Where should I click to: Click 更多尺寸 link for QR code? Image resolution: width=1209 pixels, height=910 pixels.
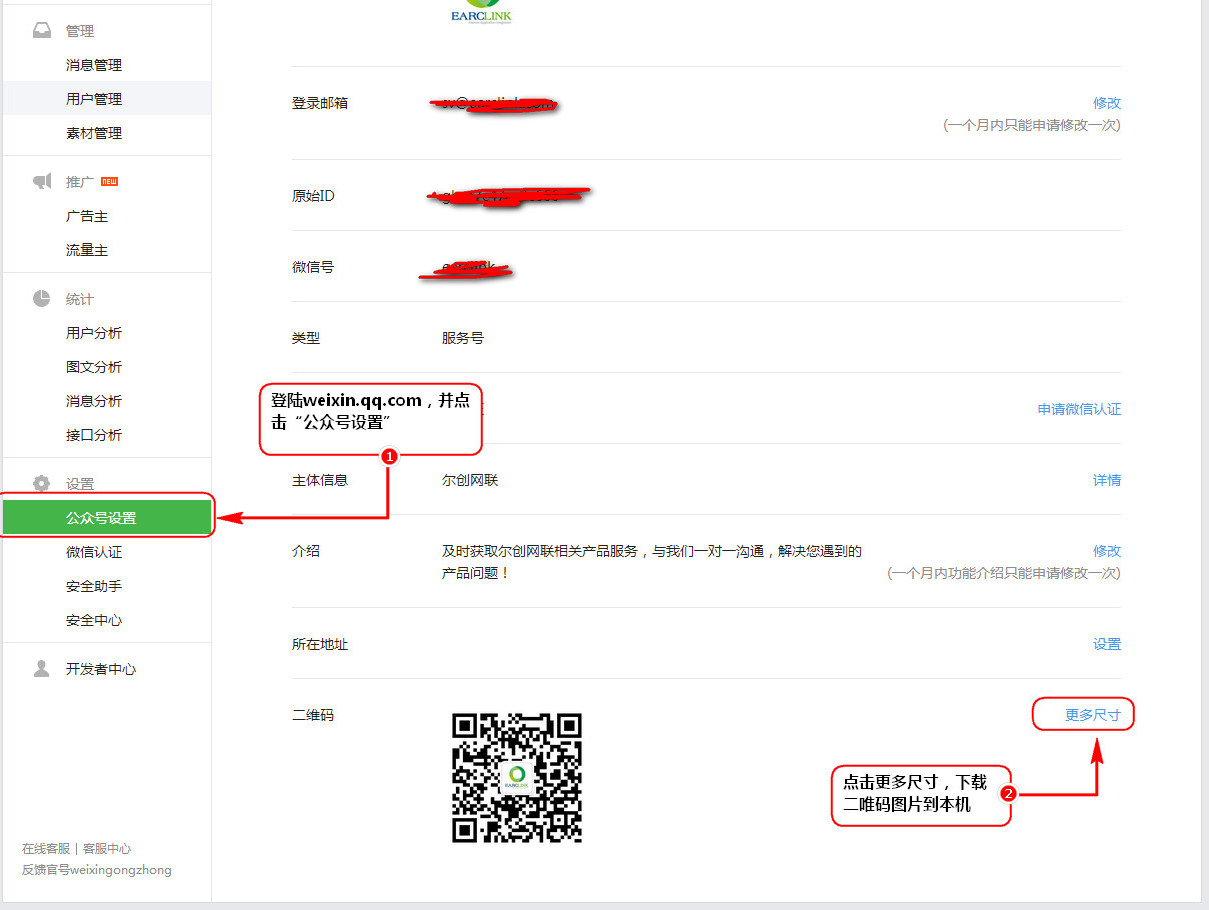point(1092,715)
